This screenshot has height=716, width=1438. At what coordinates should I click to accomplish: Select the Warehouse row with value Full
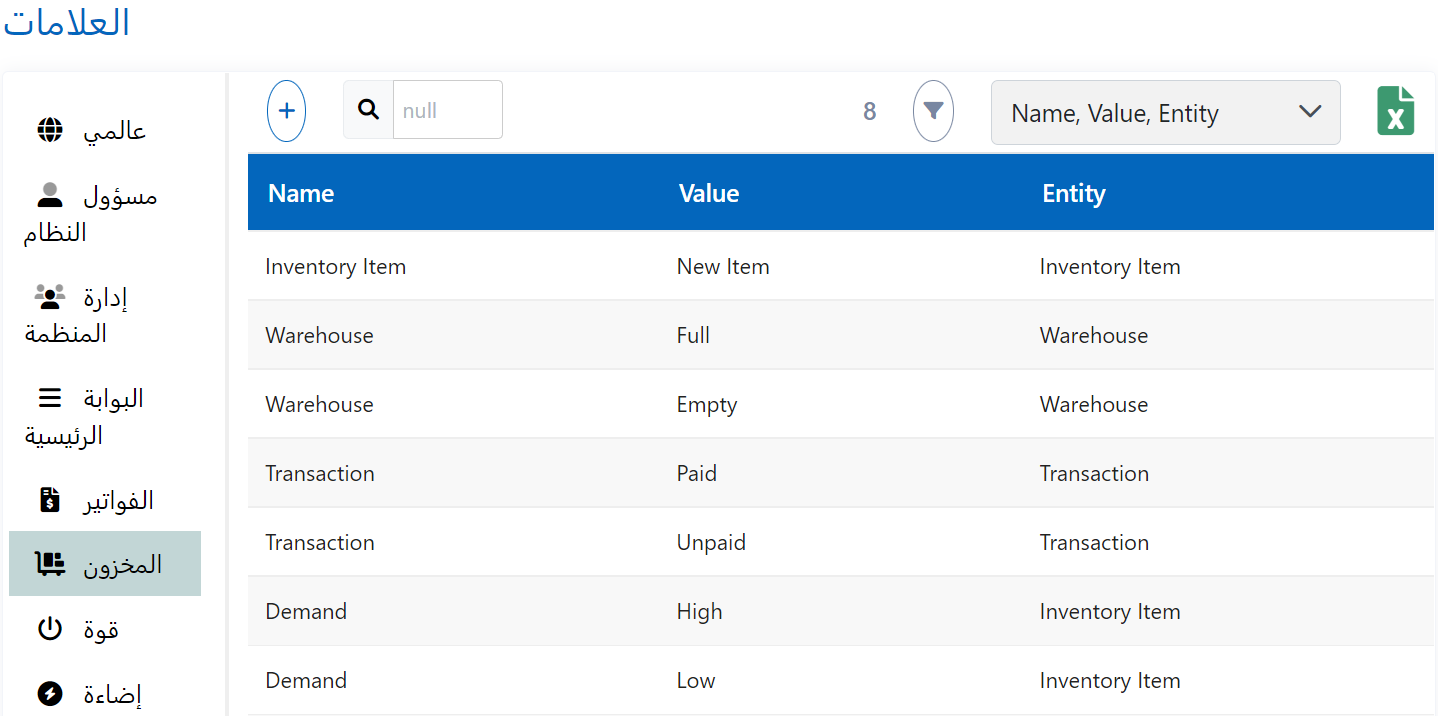pos(693,335)
